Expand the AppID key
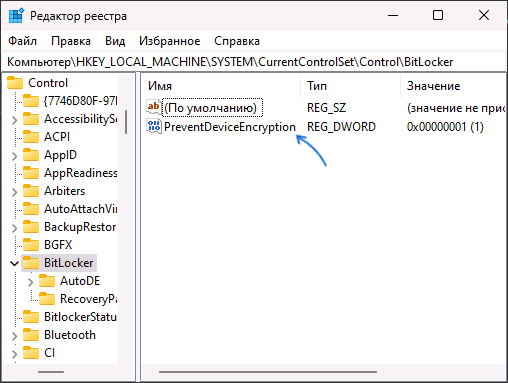Viewport: 508px width, 383px height. pyautogui.click(x=14, y=156)
